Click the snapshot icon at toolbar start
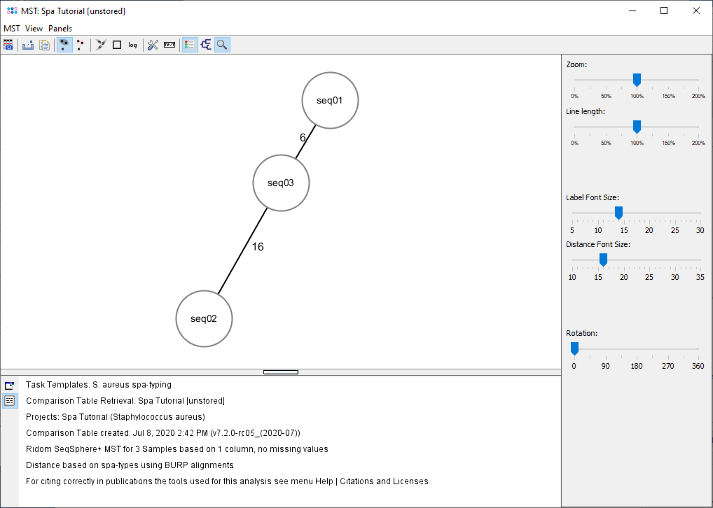The height and width of the screenshot is (508, 713). pos(9,45)
